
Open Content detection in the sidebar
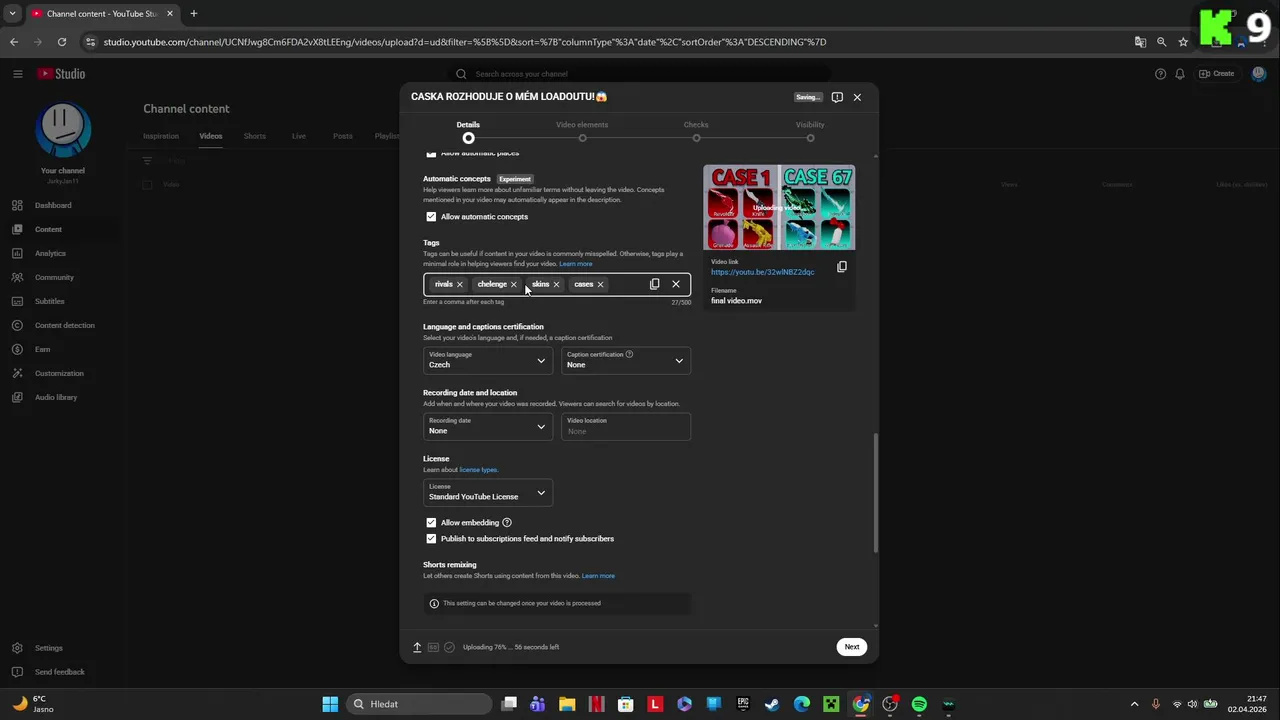[x=64, y=325]
